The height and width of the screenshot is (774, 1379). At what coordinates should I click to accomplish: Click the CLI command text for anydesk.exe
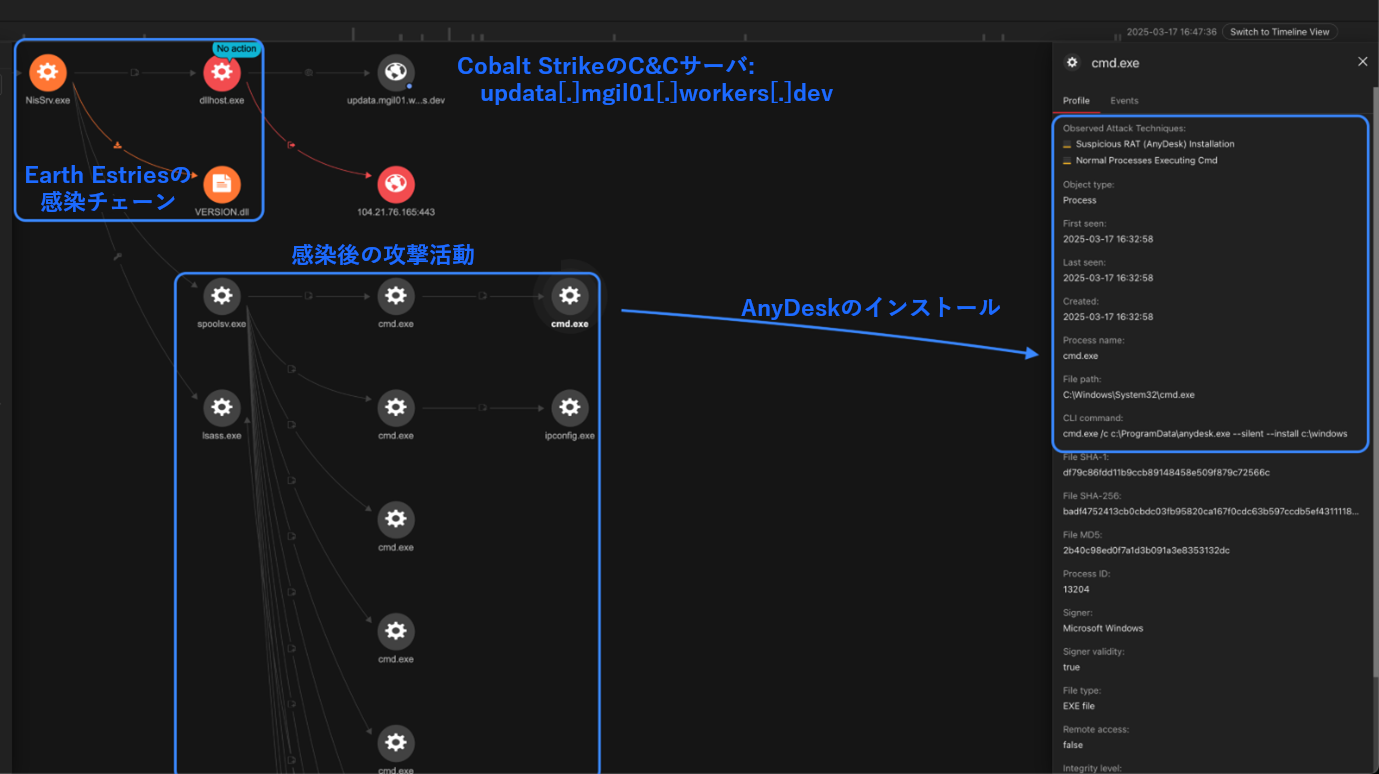(1205, 434)
